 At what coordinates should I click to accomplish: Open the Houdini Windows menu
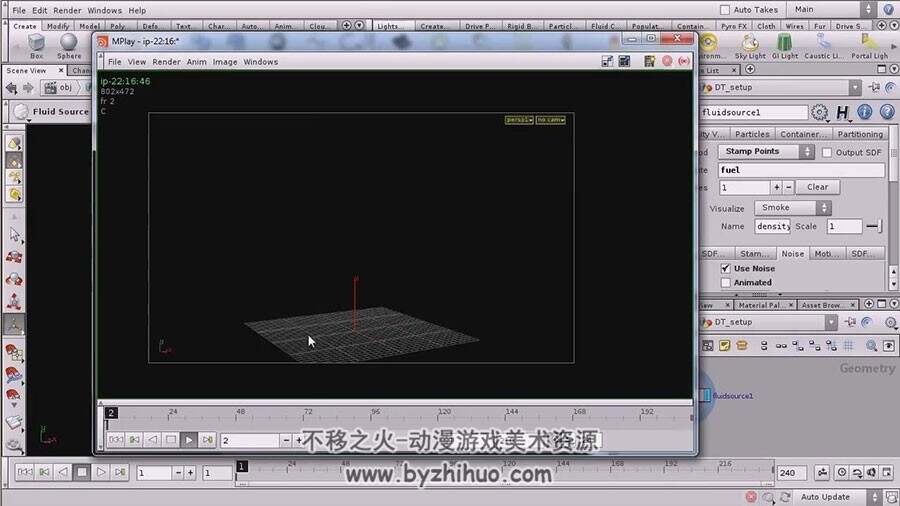(104, 10)
